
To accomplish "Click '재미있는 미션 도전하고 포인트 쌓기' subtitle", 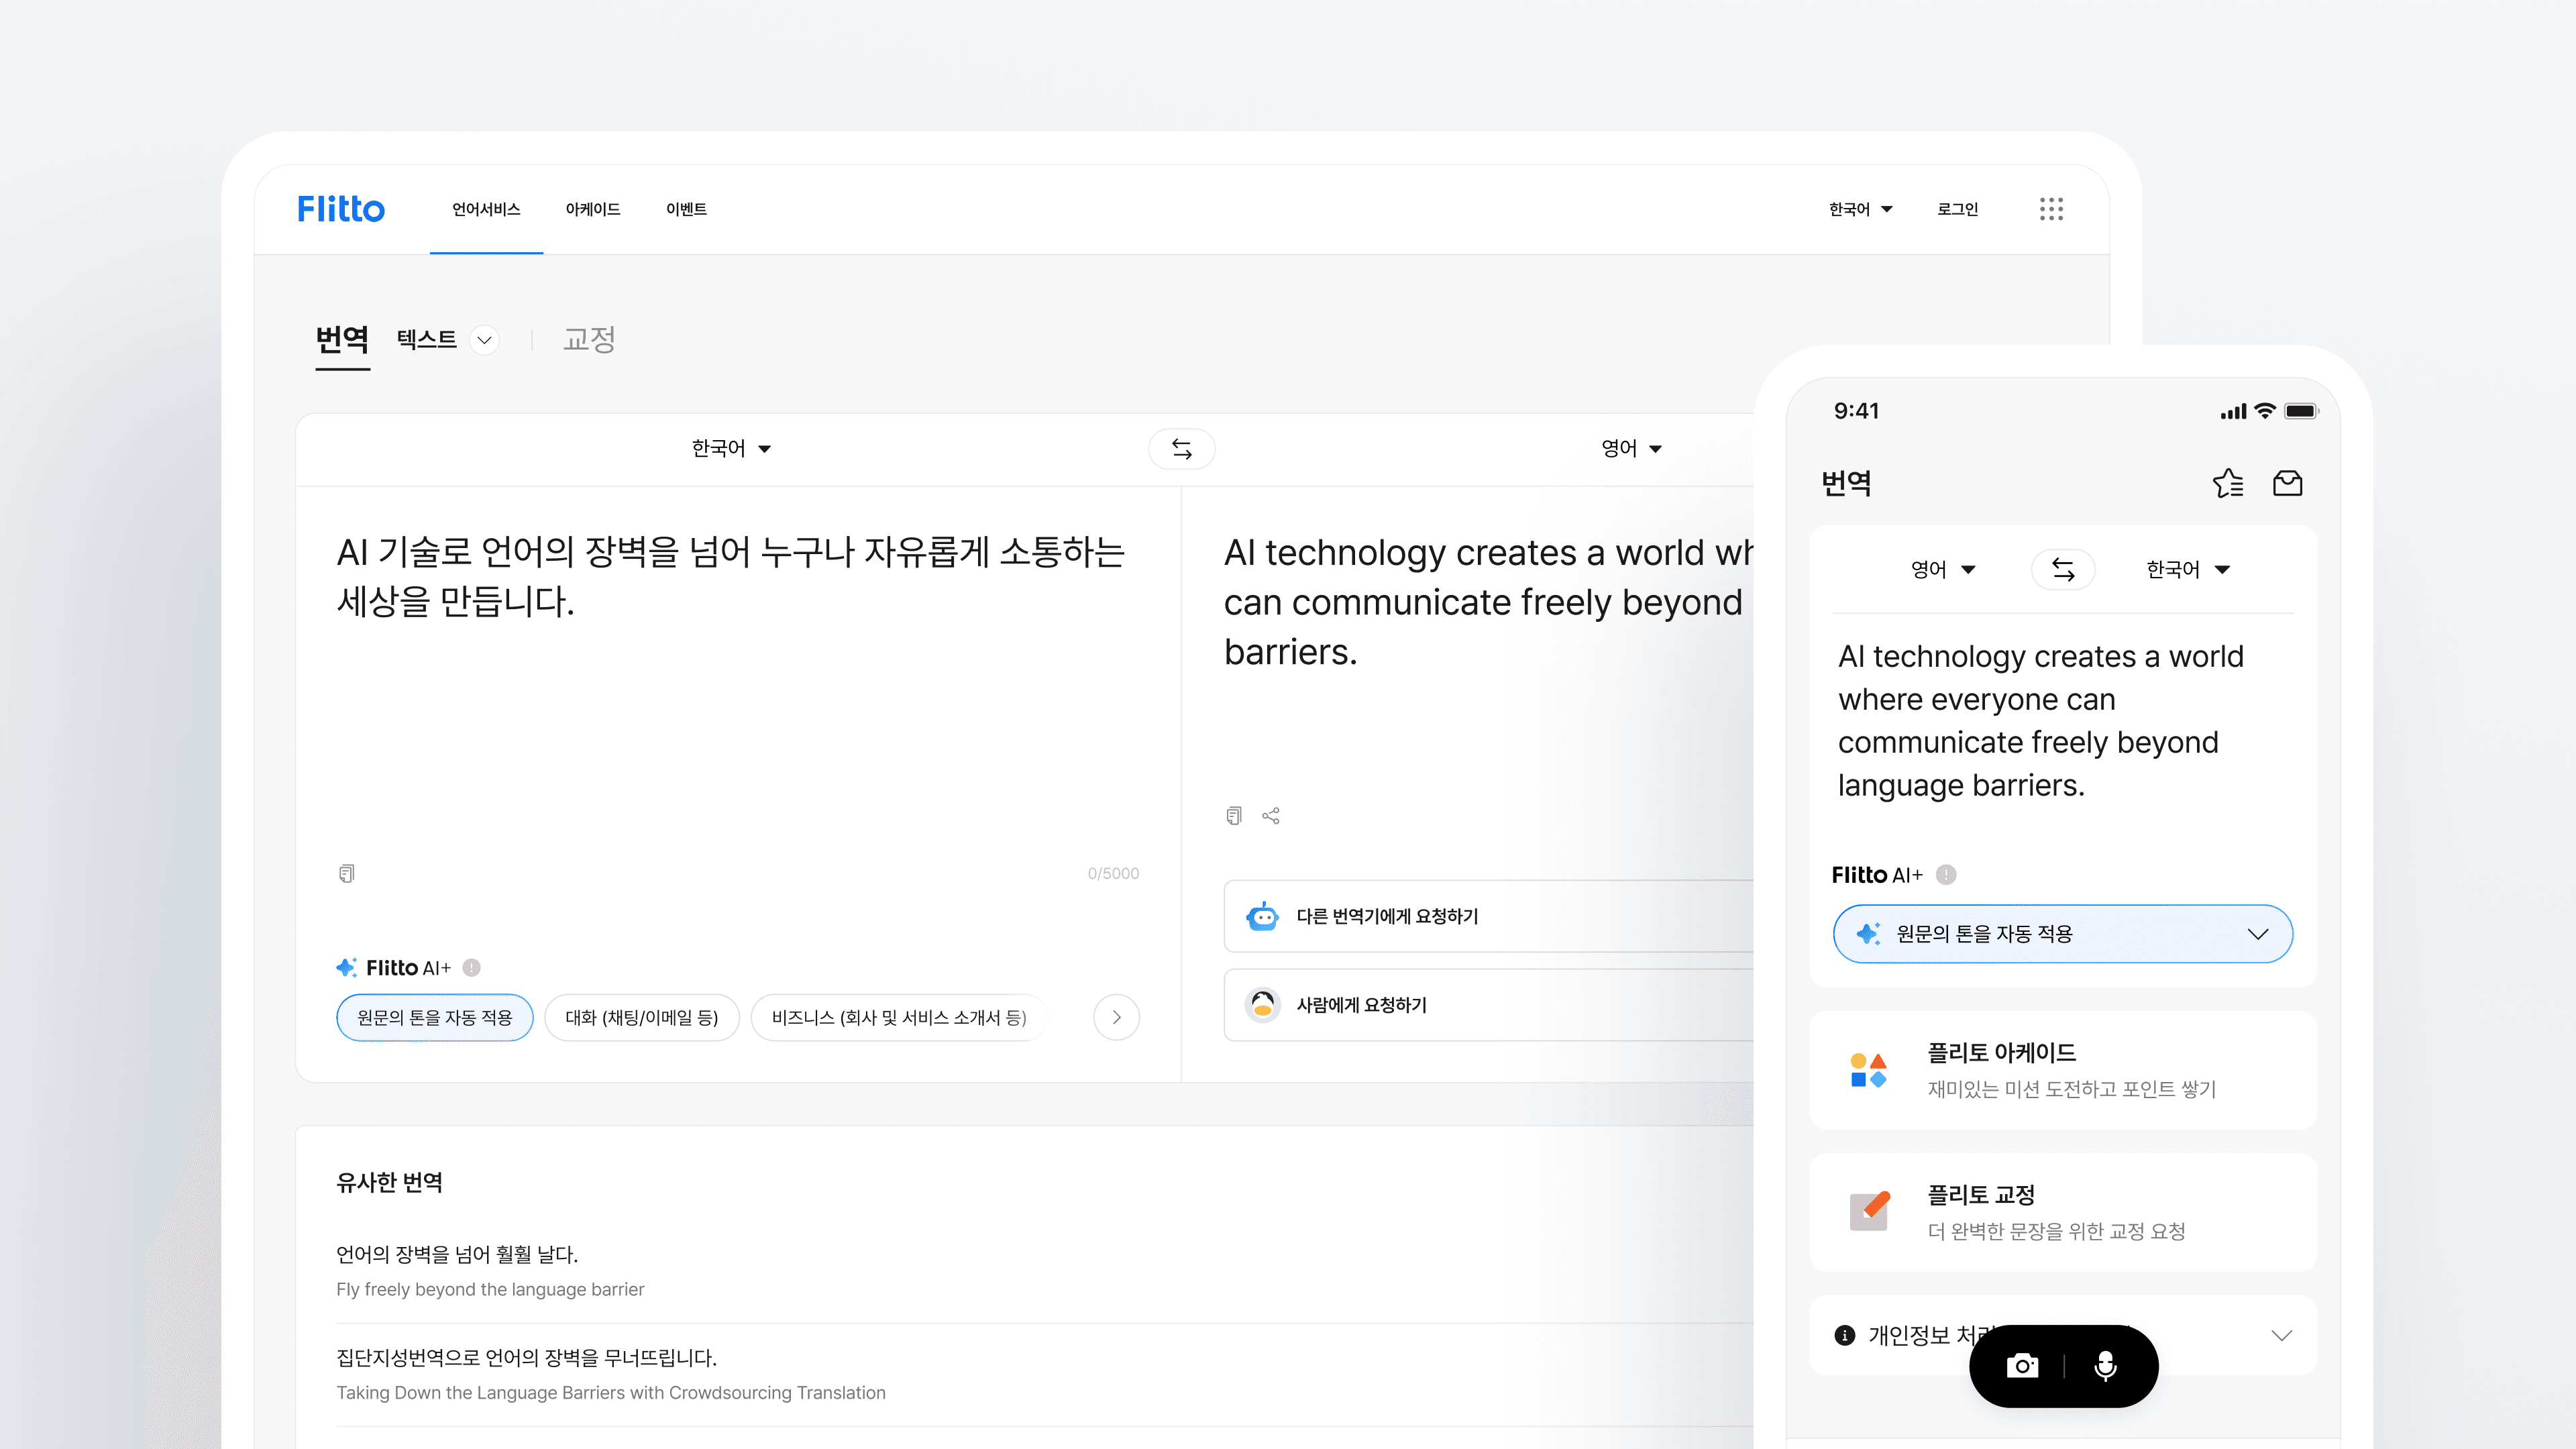I will coord(2072,1089).
